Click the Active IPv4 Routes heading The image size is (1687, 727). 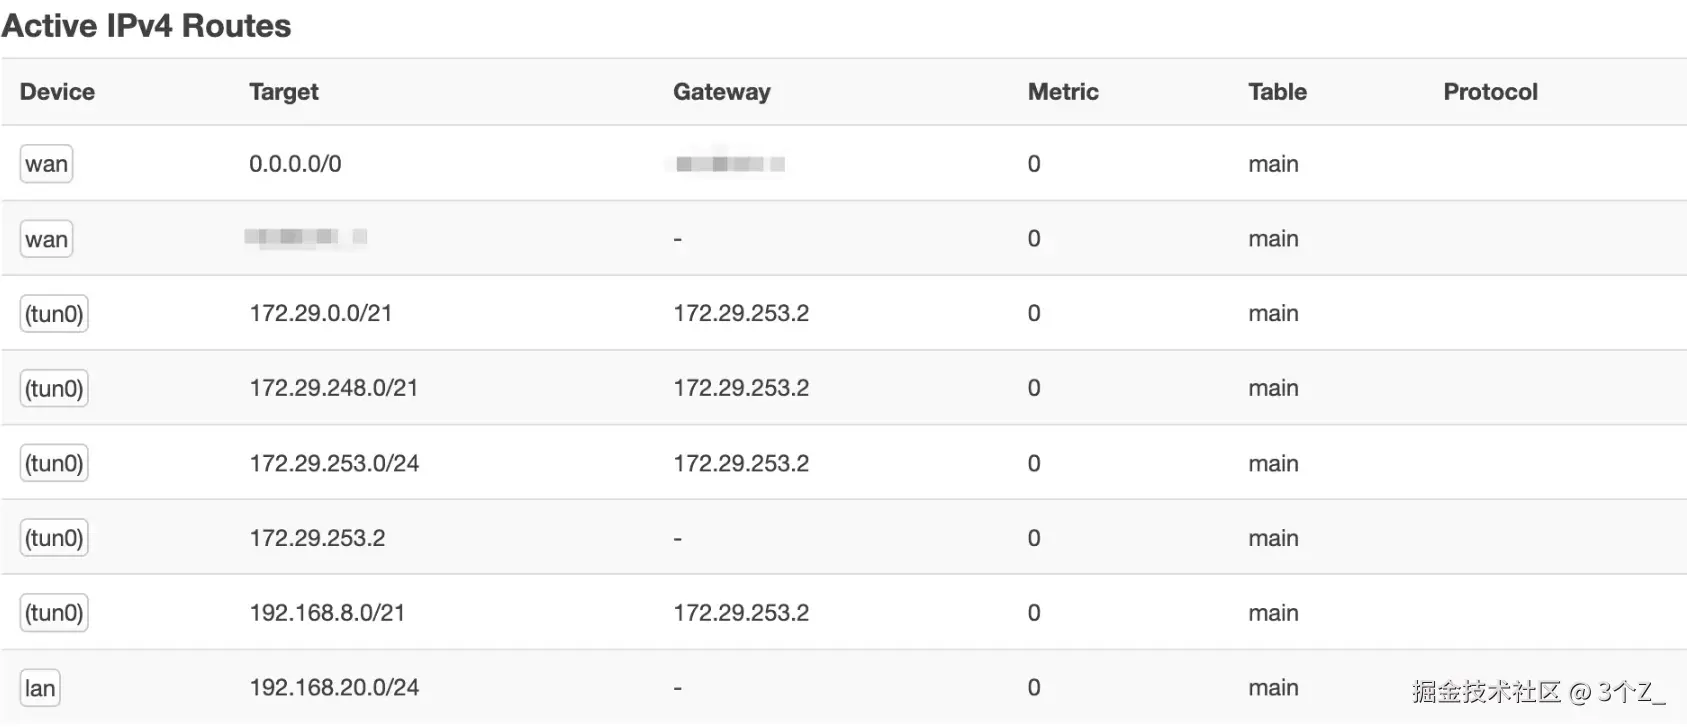(x=146, y=26)
